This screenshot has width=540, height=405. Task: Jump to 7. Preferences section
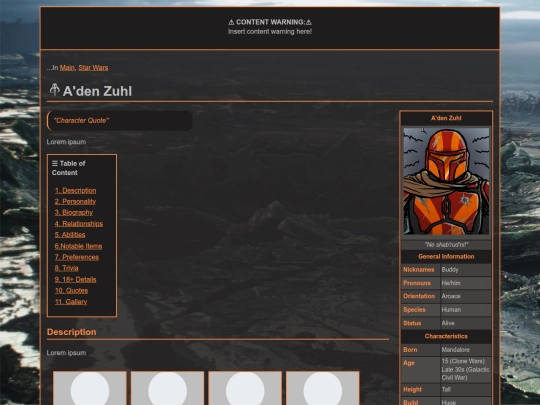[76, 257]
